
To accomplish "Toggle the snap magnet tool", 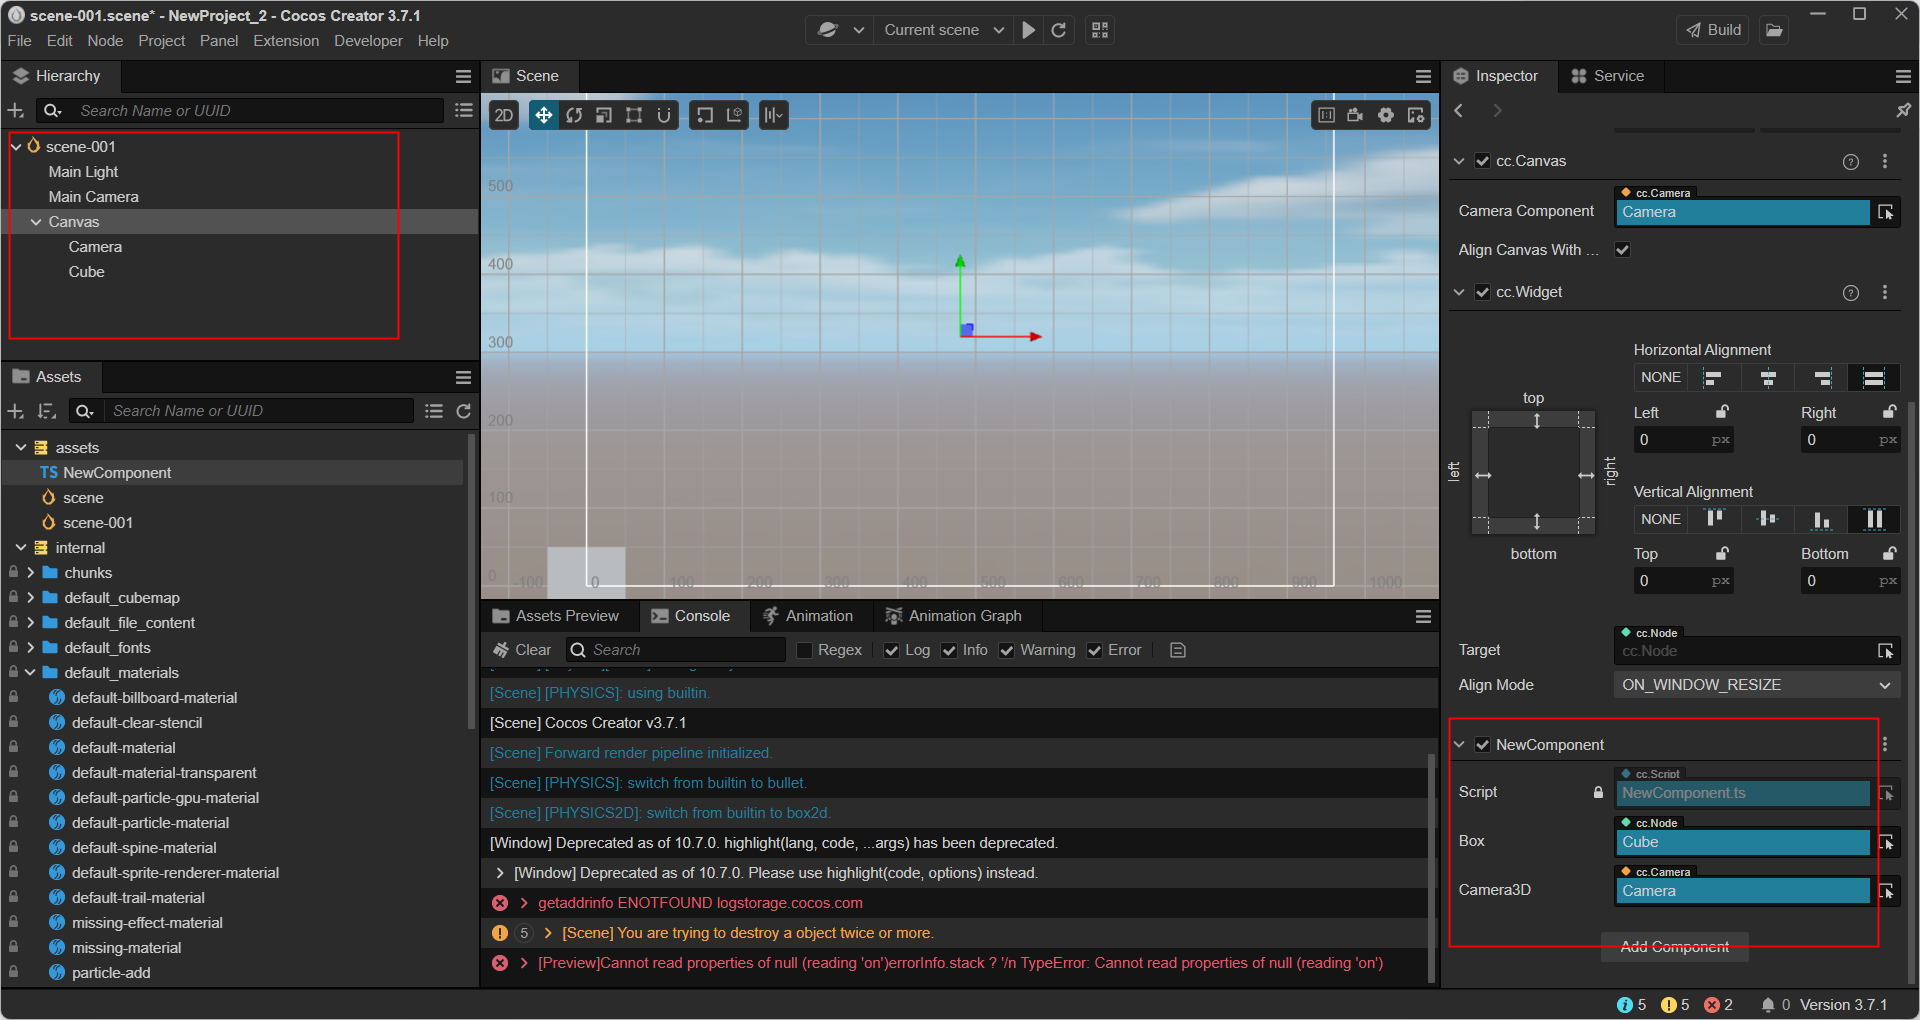I will click(663, 115).
